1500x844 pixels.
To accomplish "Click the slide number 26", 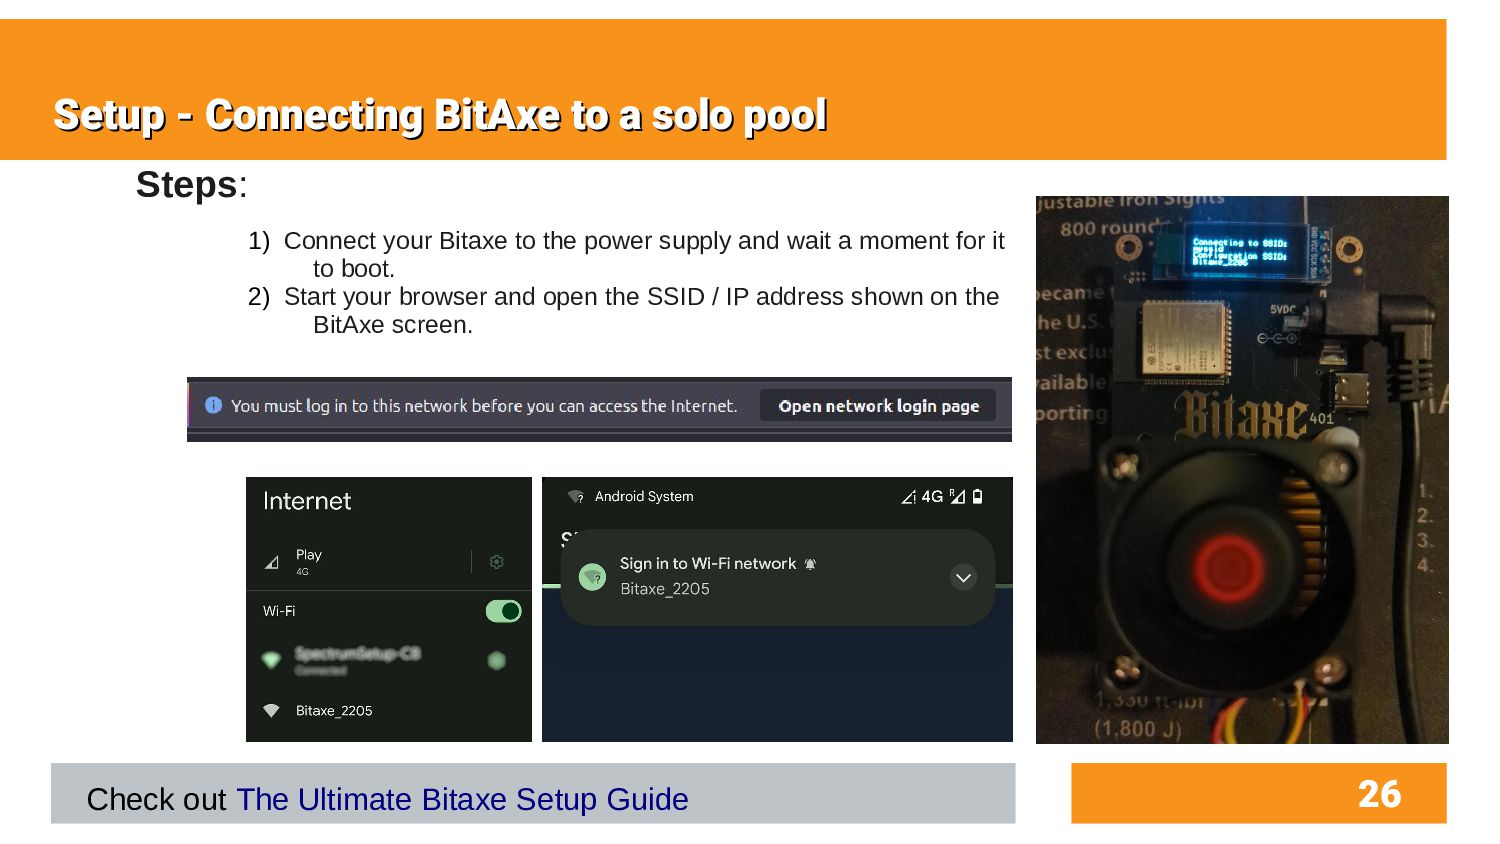I will click(1379, 794).
